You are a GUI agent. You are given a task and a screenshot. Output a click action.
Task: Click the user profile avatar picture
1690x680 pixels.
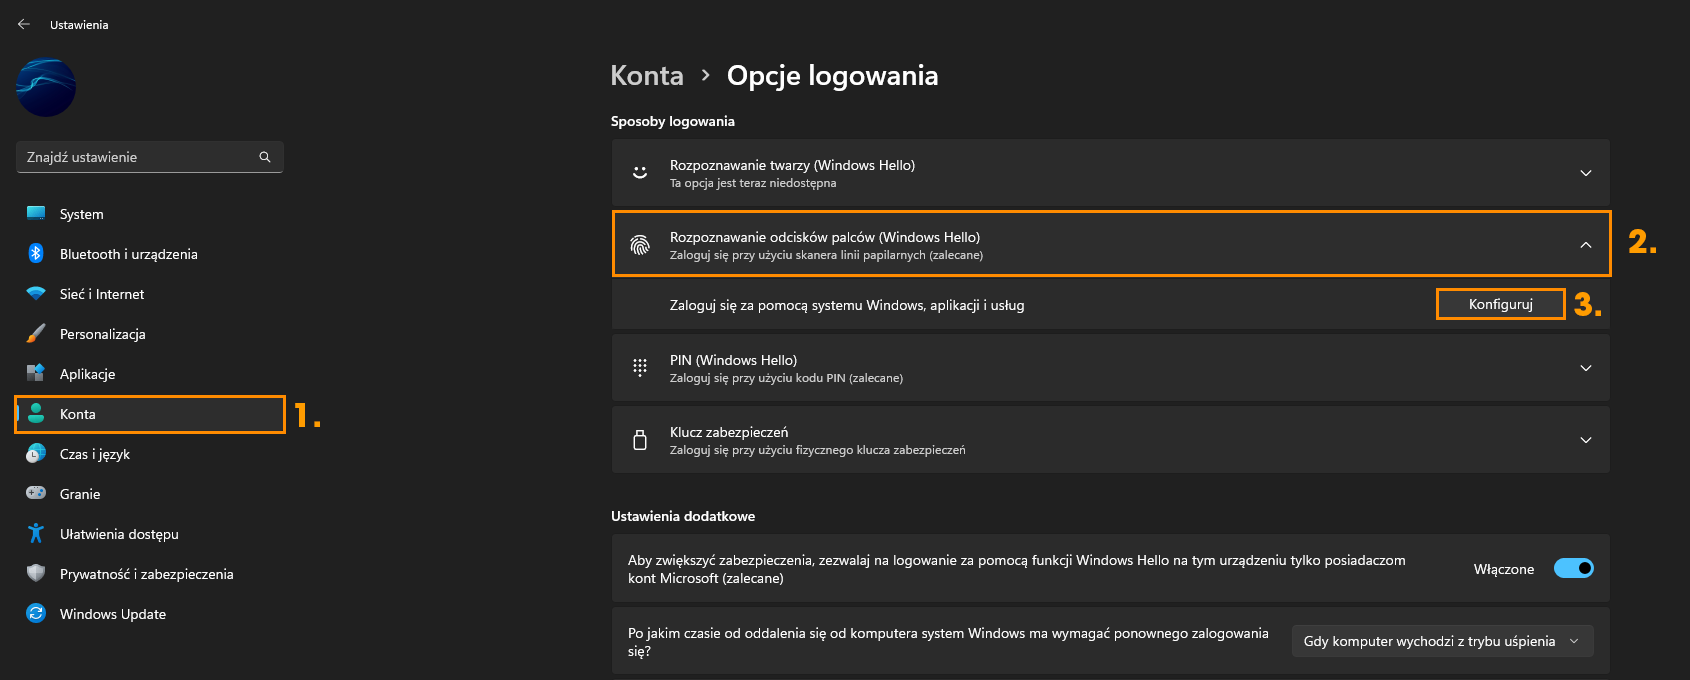coord(46,88)
